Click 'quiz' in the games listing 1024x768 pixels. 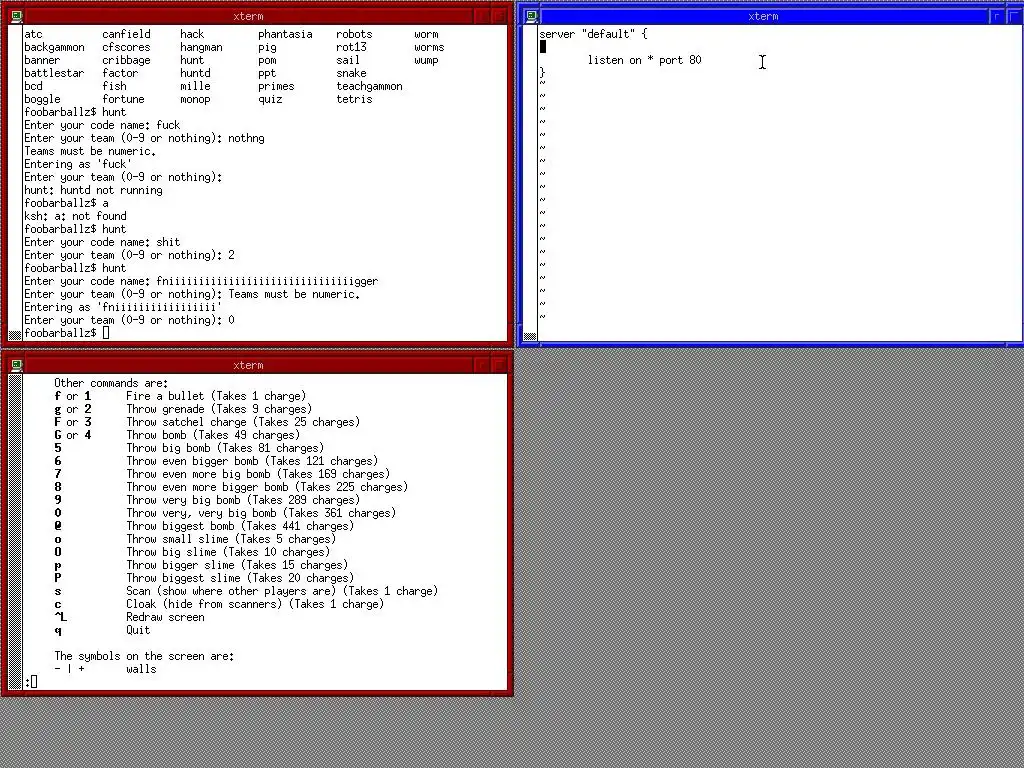point(270,99)
